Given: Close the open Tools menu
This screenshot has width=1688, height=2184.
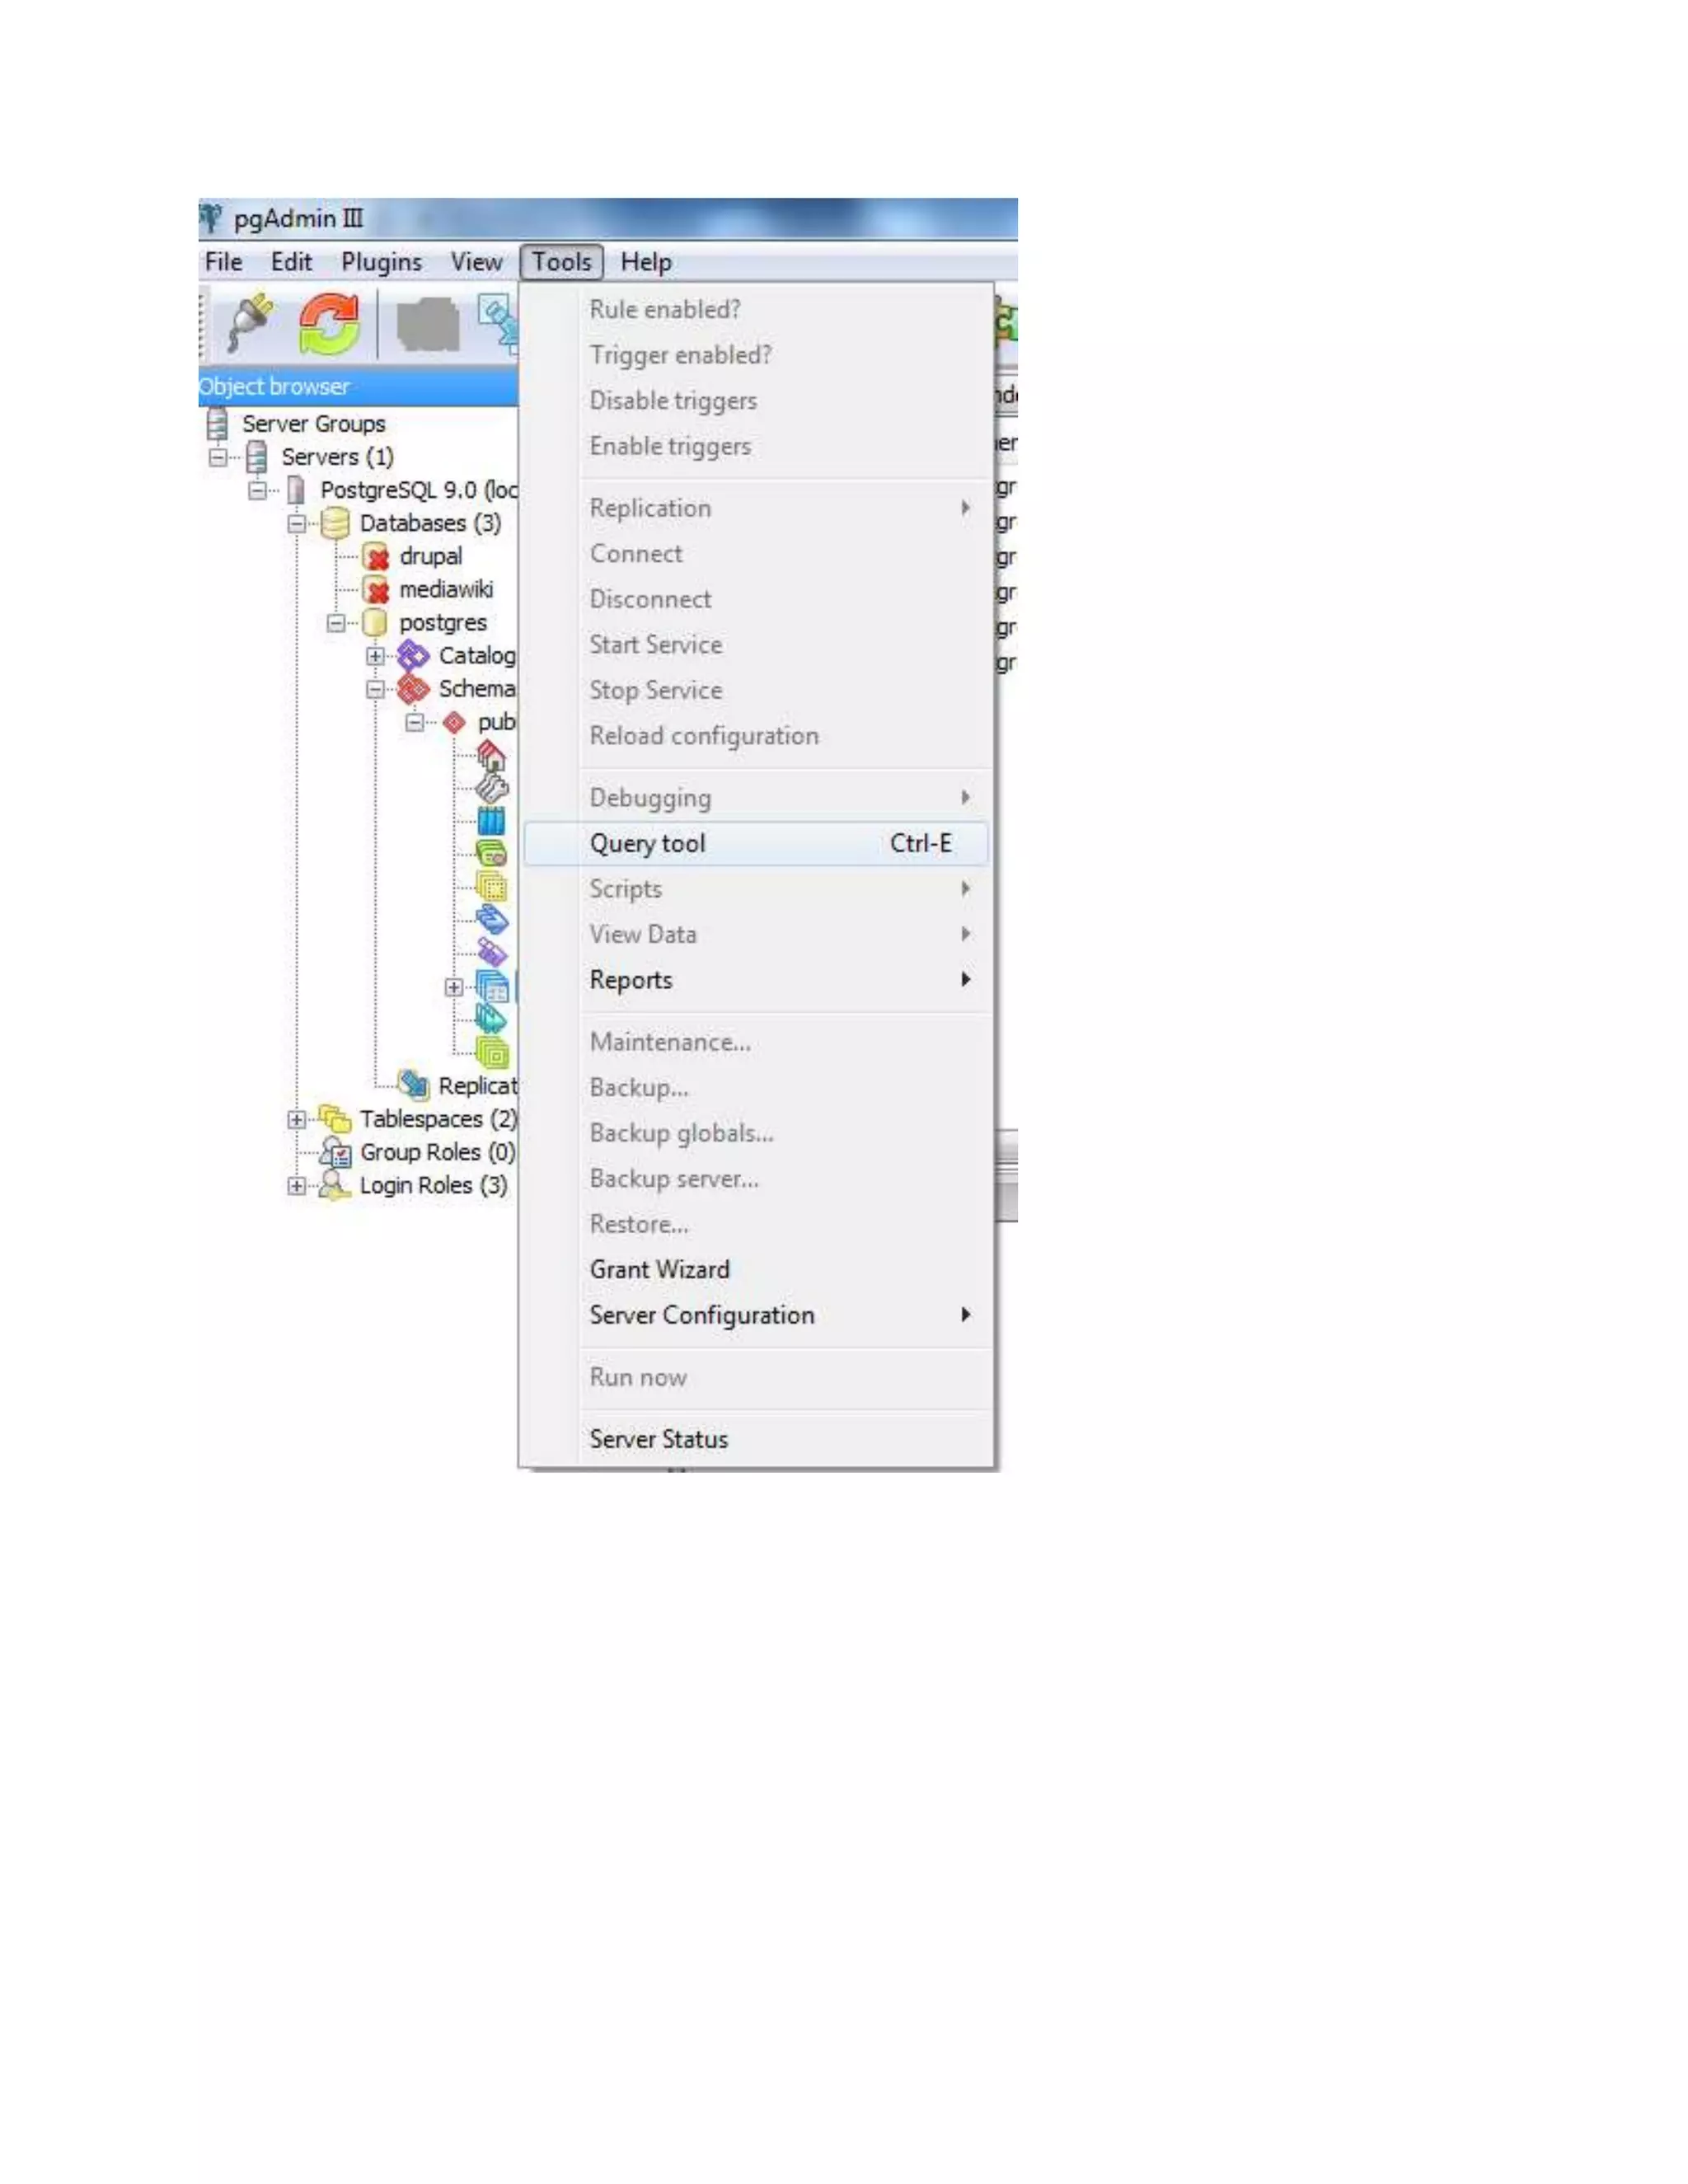Looking at the screenshot, I should click(x=562, y=262).
